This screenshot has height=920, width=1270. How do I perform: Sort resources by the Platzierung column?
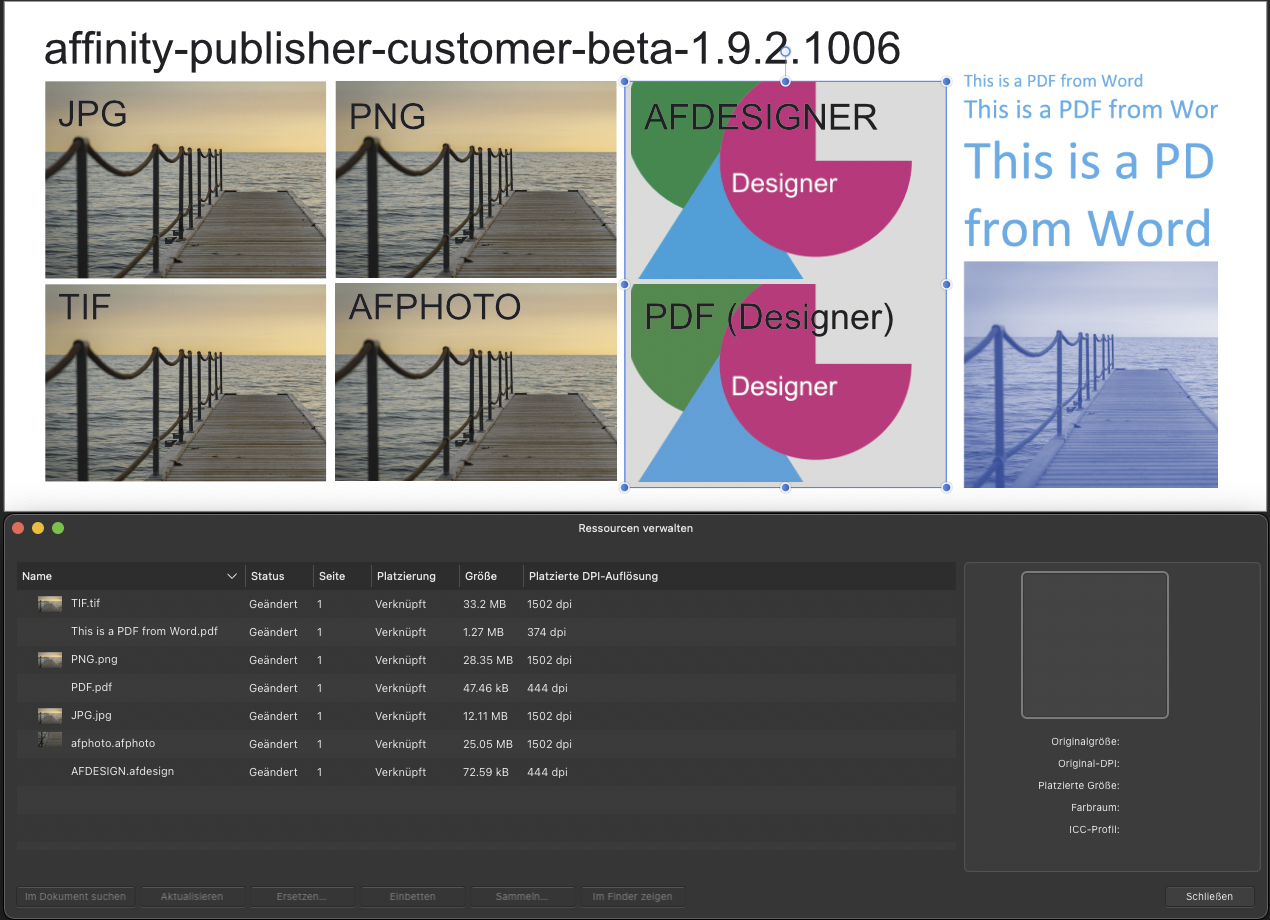coord(415,576)
